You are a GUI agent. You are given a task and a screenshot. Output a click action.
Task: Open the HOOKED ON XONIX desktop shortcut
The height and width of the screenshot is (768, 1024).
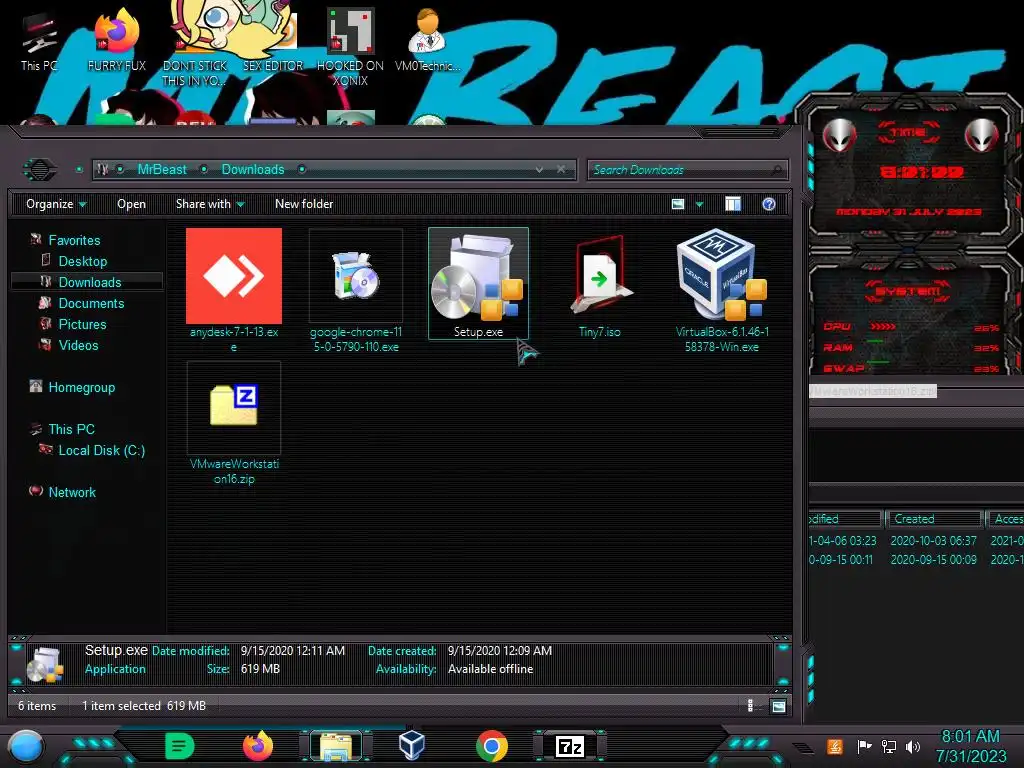pyautogui.click(x=350, y=47)
